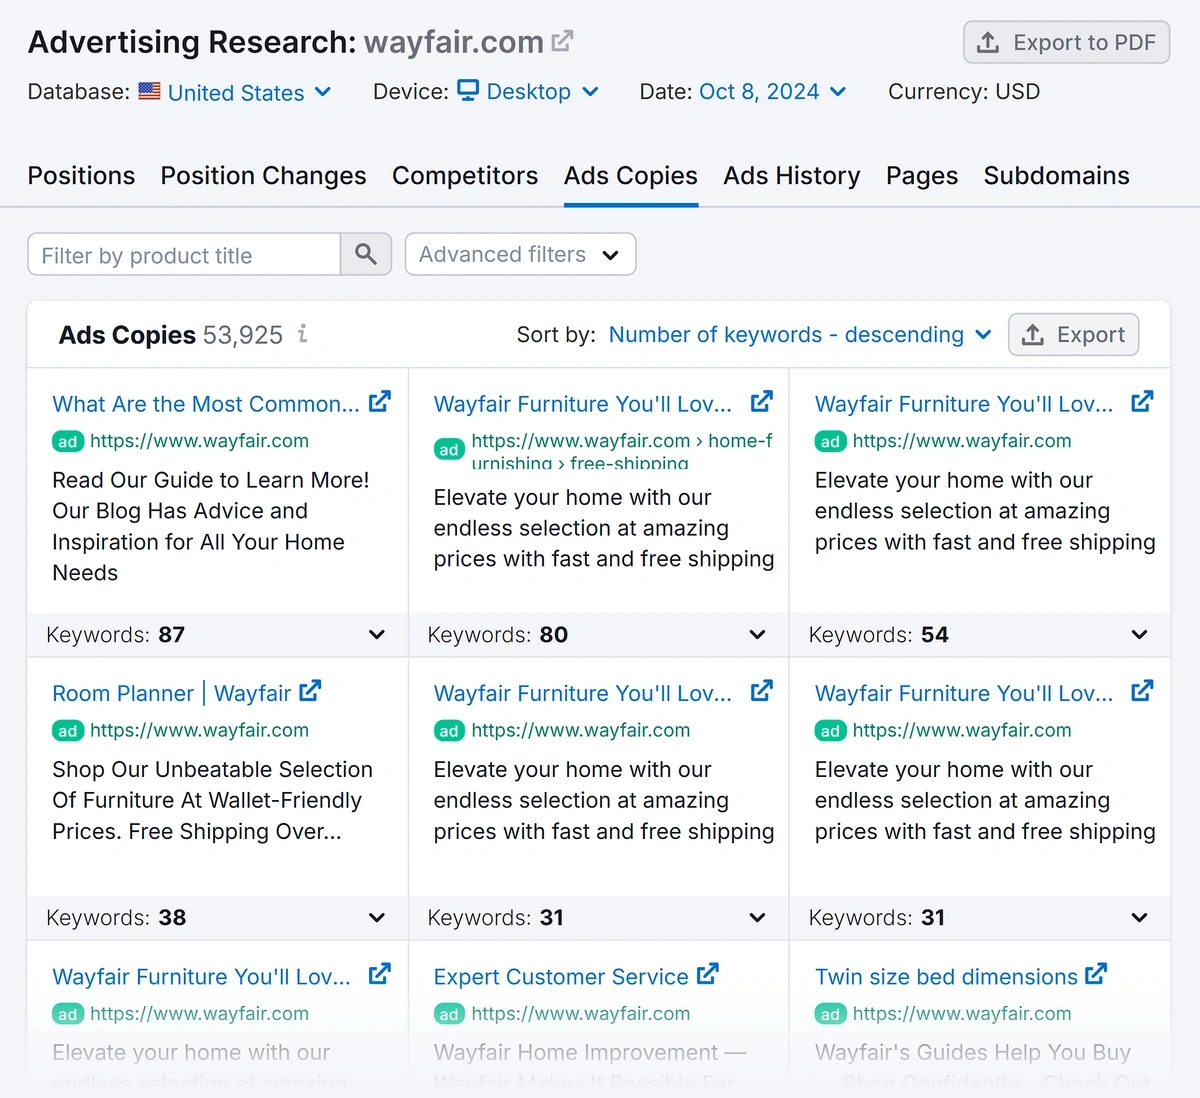This screenshot has height=1098, width=1200.
Task: Open the Advanced filters dropdown
Action: click(x=520, y=254)
